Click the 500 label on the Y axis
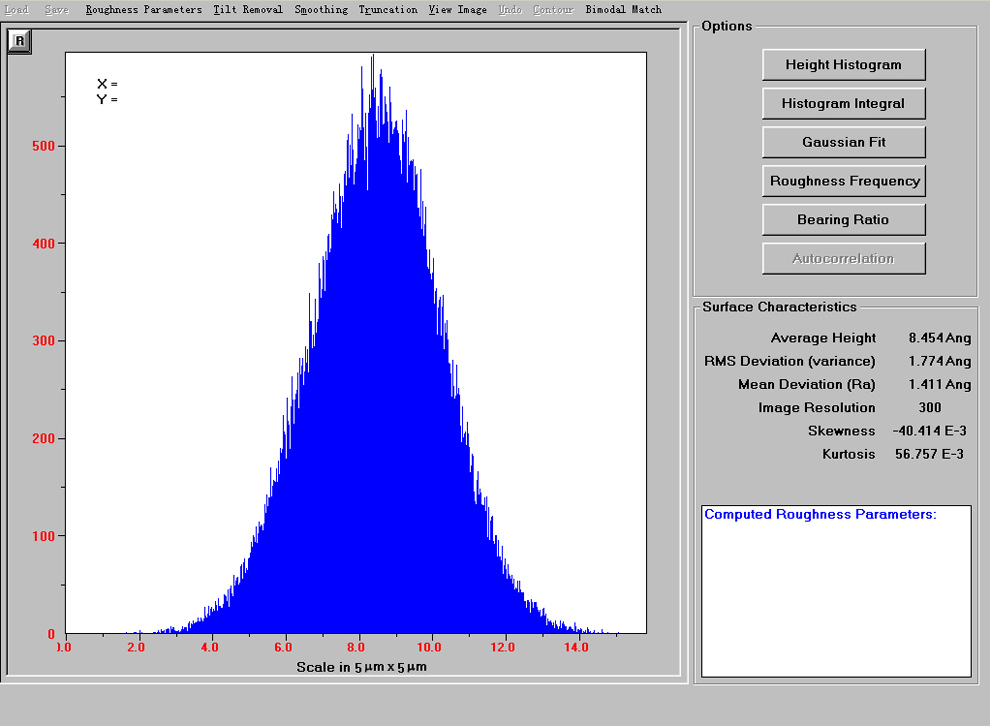Viewport: 990px width, 726px height. [44, 146]
